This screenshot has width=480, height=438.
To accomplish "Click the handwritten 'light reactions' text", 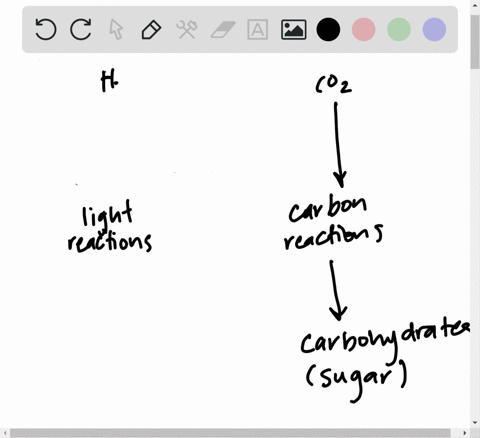I will pos(109,226).
